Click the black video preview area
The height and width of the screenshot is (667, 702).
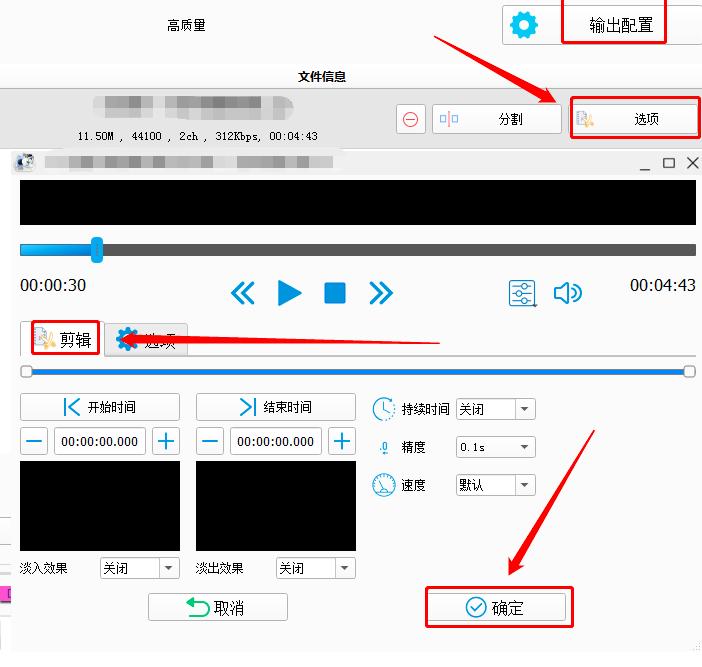[x=358, y=202]
